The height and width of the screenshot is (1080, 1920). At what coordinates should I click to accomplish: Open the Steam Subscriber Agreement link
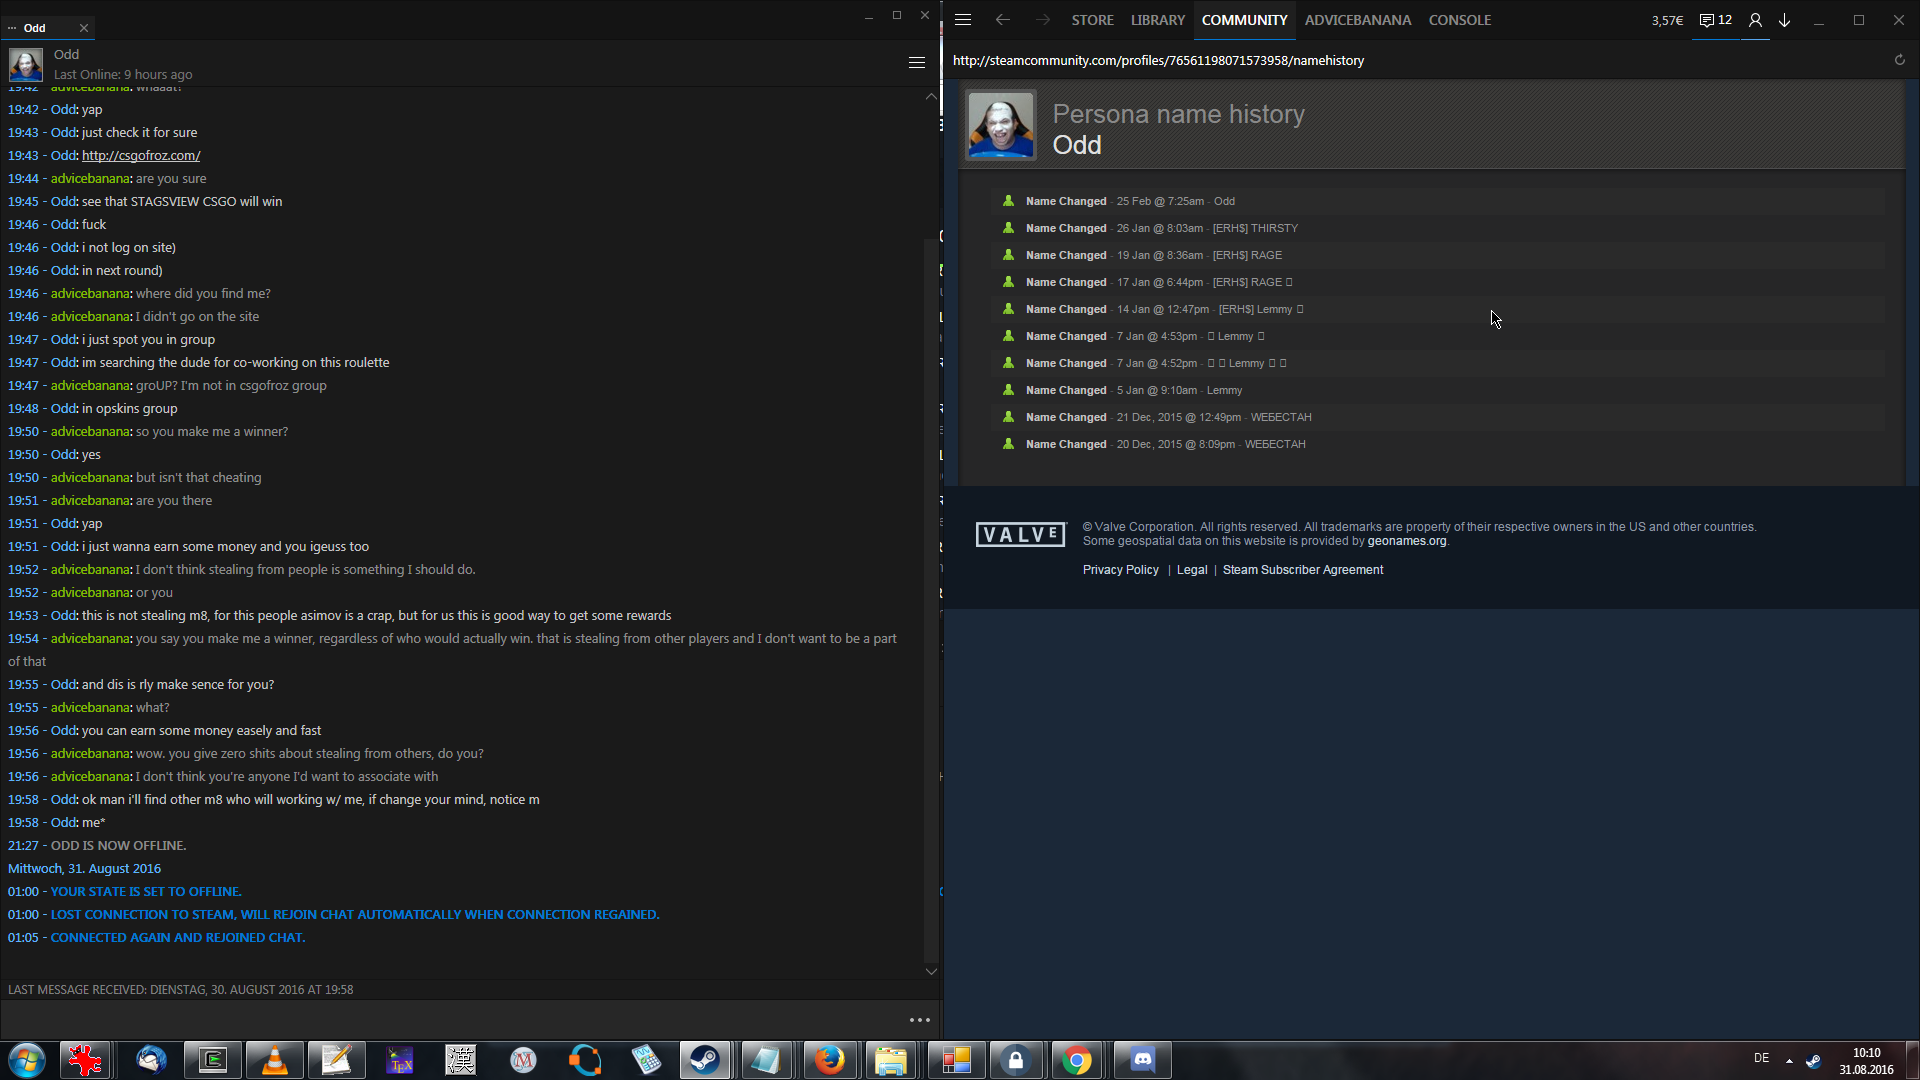click(x=1302, y=570)
